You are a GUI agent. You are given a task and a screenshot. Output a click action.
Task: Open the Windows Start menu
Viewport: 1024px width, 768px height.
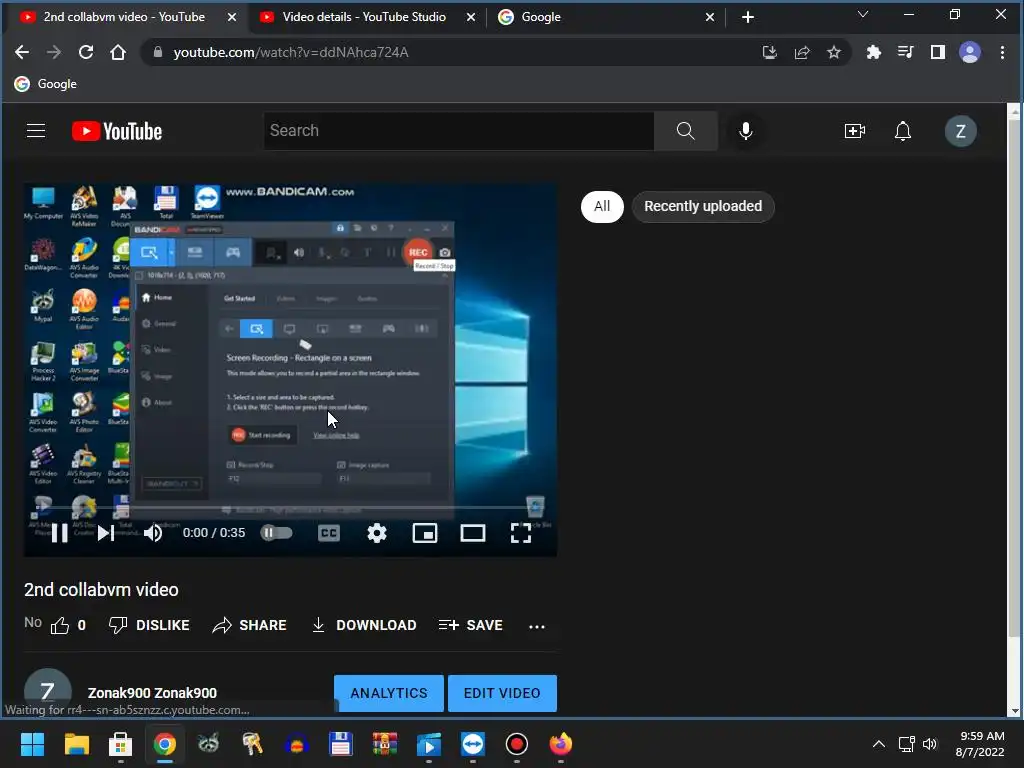[32, 744]
